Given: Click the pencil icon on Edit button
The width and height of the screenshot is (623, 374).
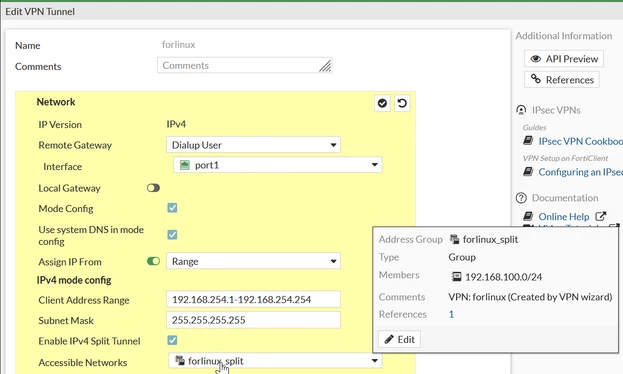Looking at the screenshot, I should [389, 339].
